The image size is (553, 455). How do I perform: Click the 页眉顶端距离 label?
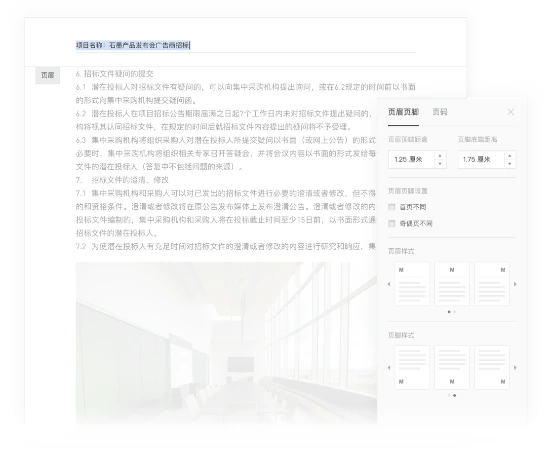click(x=408, y=139)
